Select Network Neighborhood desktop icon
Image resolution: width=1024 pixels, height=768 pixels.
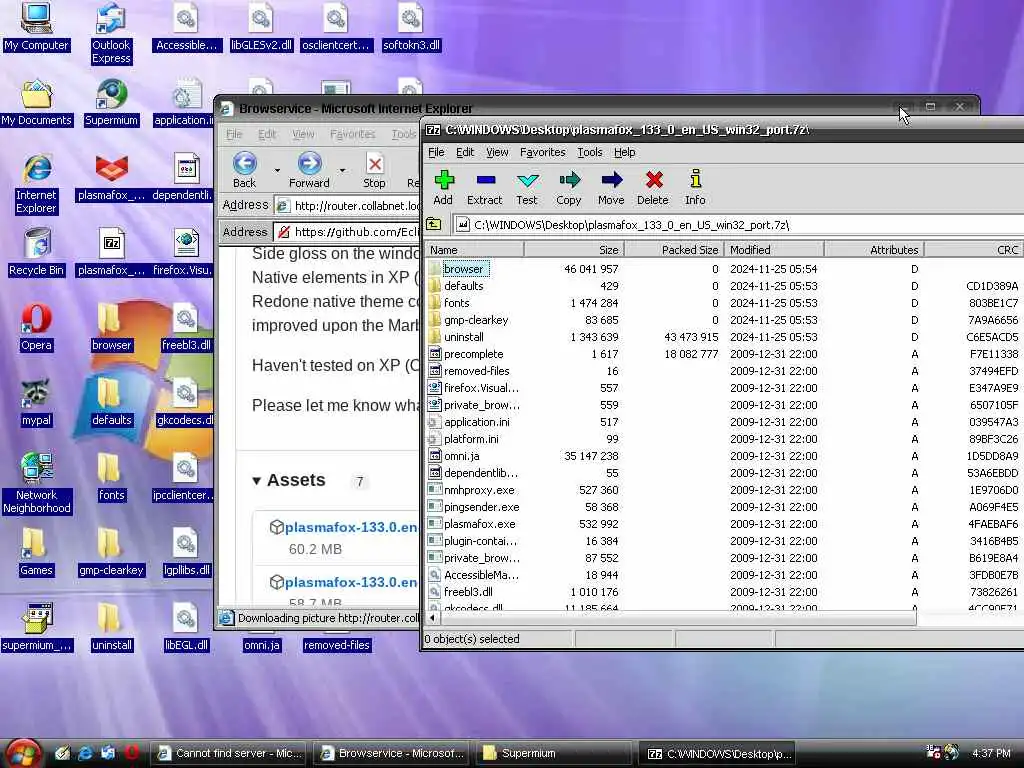[x=36, y=483]
